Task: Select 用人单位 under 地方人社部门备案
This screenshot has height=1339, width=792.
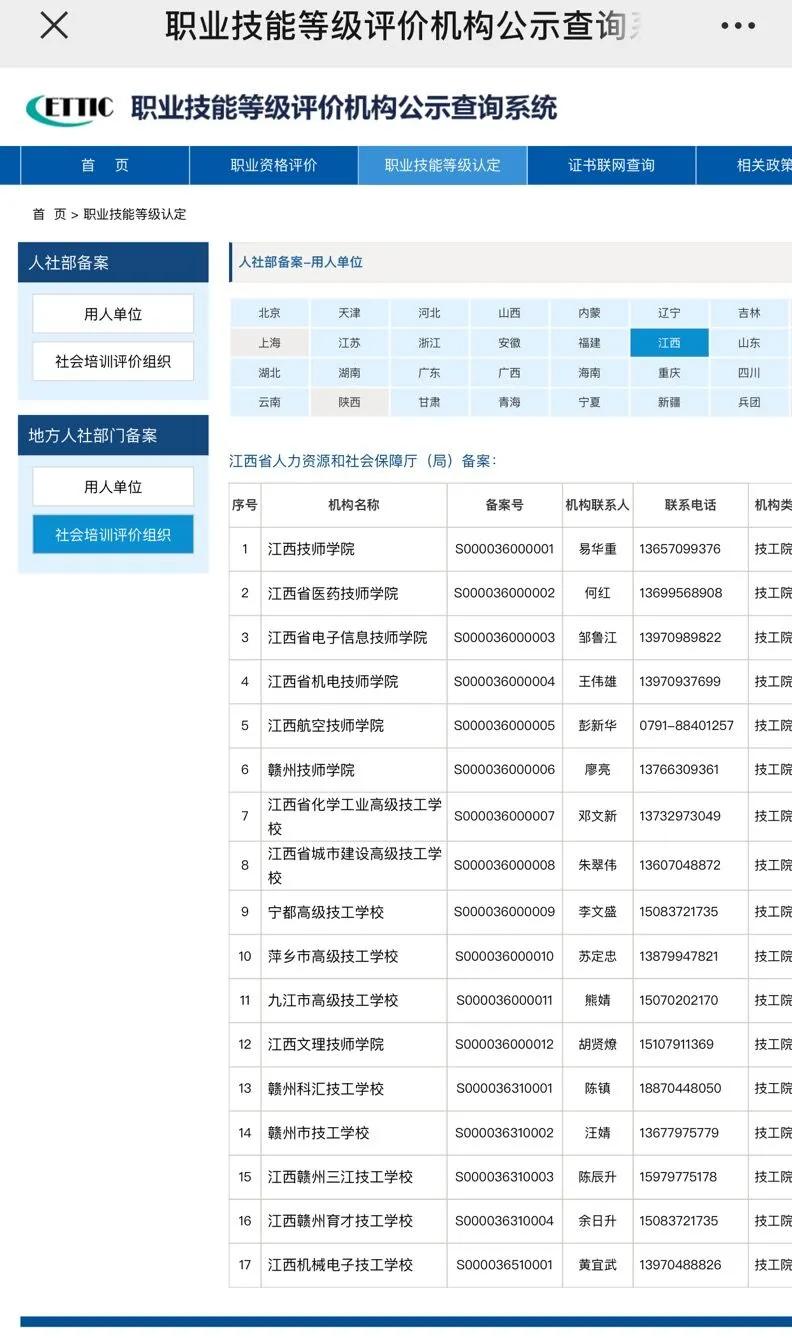Action: tap(113, 487)
